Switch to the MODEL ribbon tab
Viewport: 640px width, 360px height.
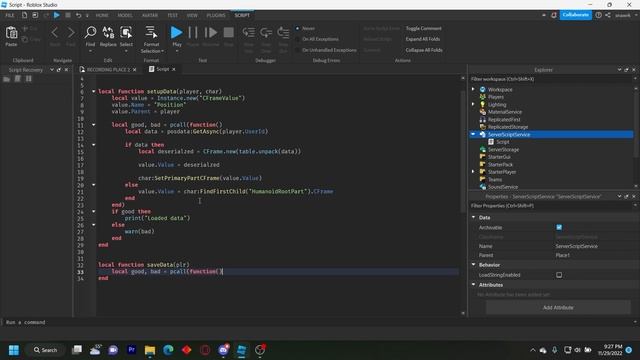coord(125,15)
